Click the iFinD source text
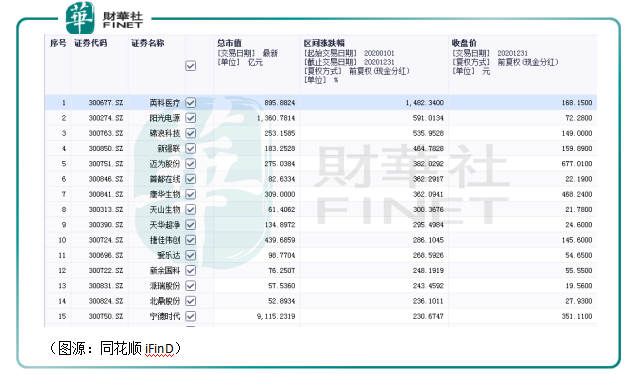 click(x=159, y=348)
